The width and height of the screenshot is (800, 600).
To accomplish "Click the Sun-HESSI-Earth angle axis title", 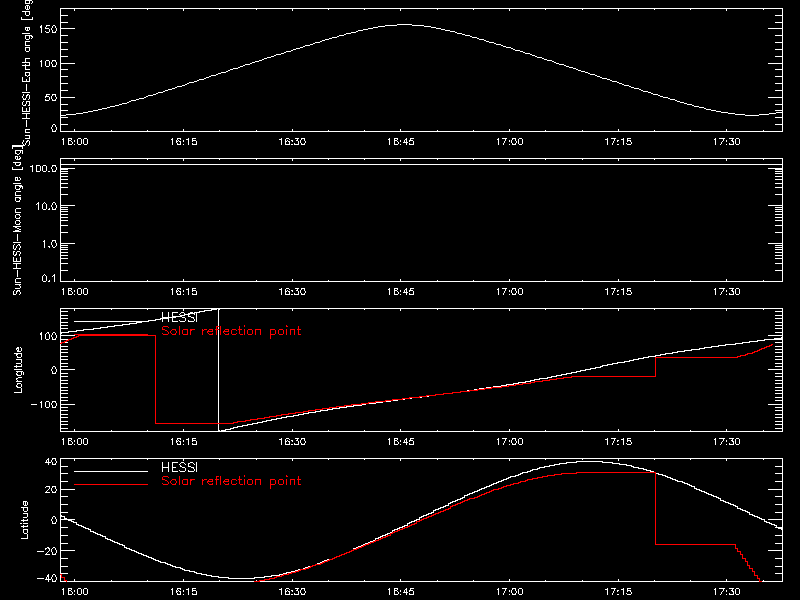I will (27, 71).
